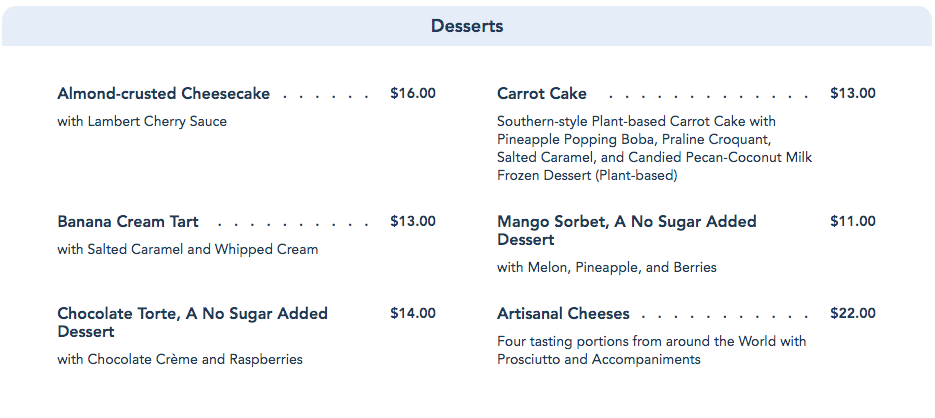
Task: Click the Desserts section header
Action: pos(467,25)
